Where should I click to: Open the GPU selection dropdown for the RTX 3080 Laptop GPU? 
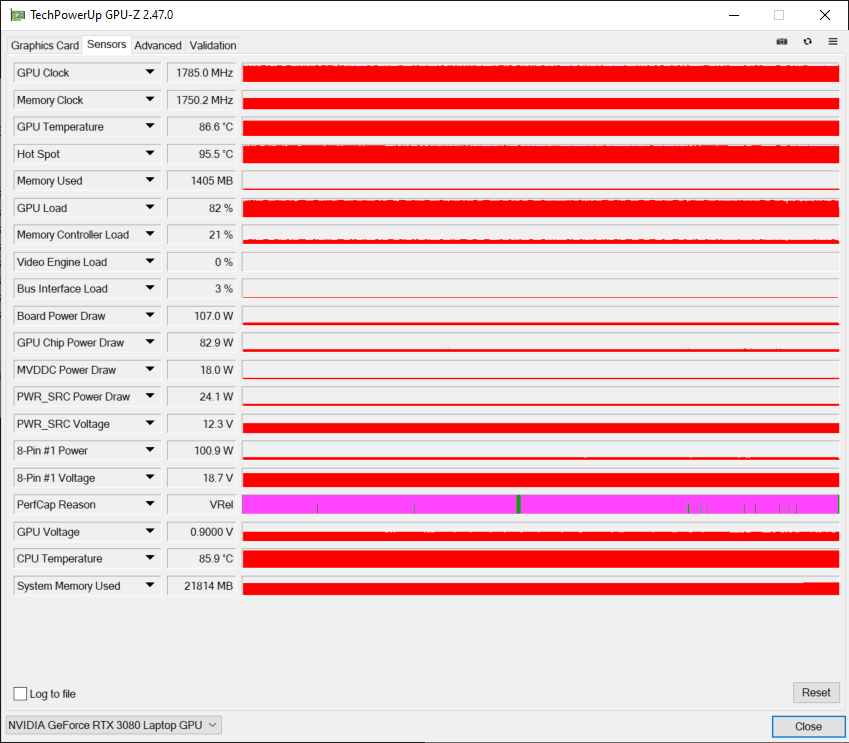coord(113,725)
